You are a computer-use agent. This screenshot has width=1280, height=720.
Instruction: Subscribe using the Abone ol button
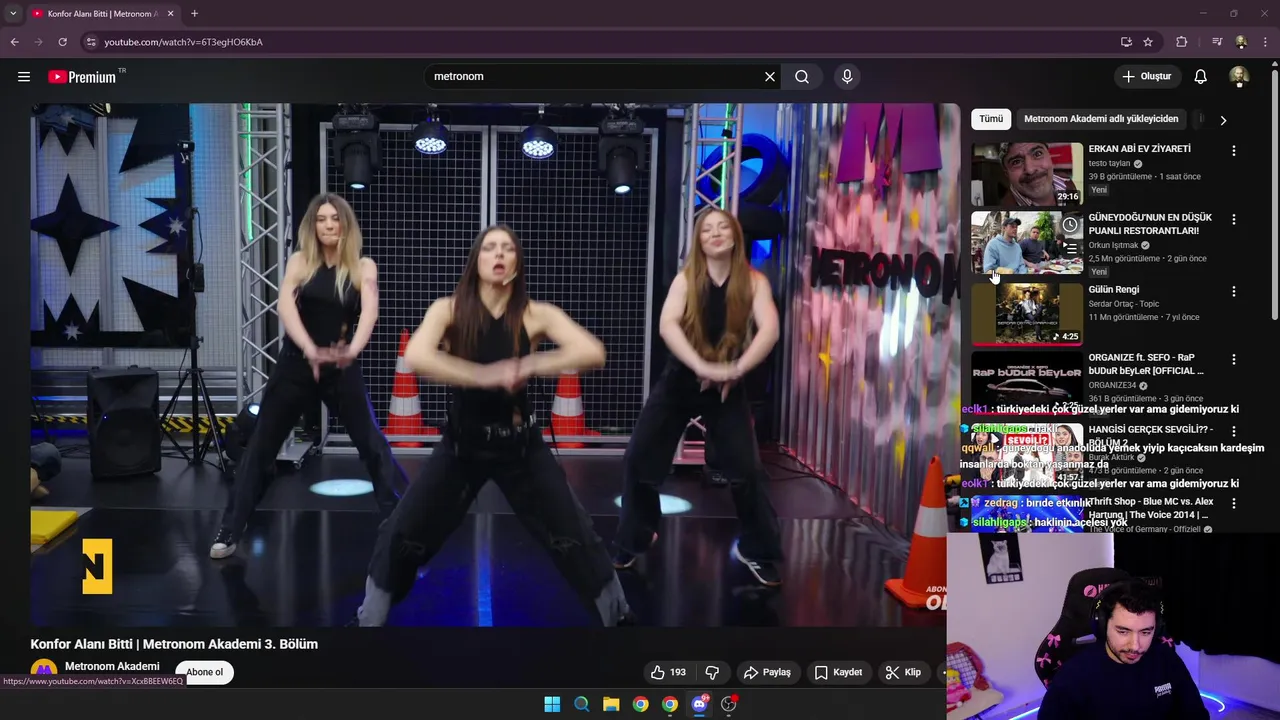[x=205, y=672]
